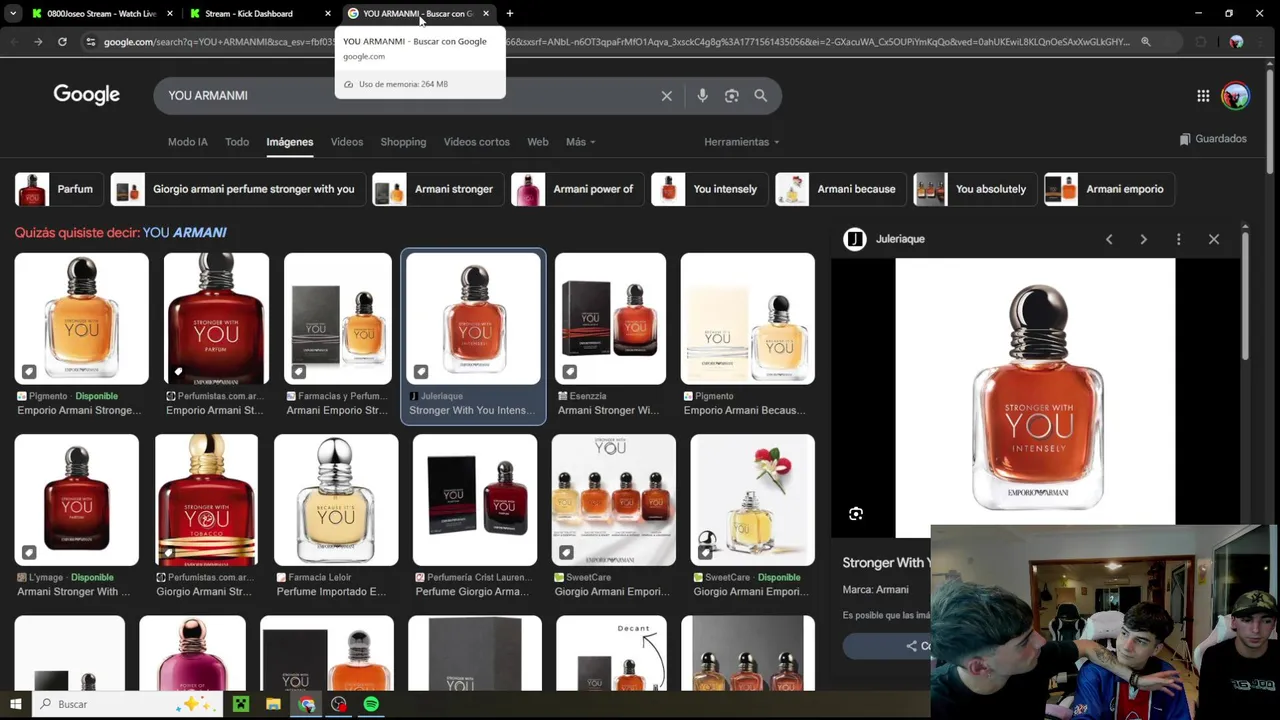Image resolution: width=1280 pixels, height=720 pixels.
Task: Open Guardados saved items
Action: click(x=1212, y=139)
